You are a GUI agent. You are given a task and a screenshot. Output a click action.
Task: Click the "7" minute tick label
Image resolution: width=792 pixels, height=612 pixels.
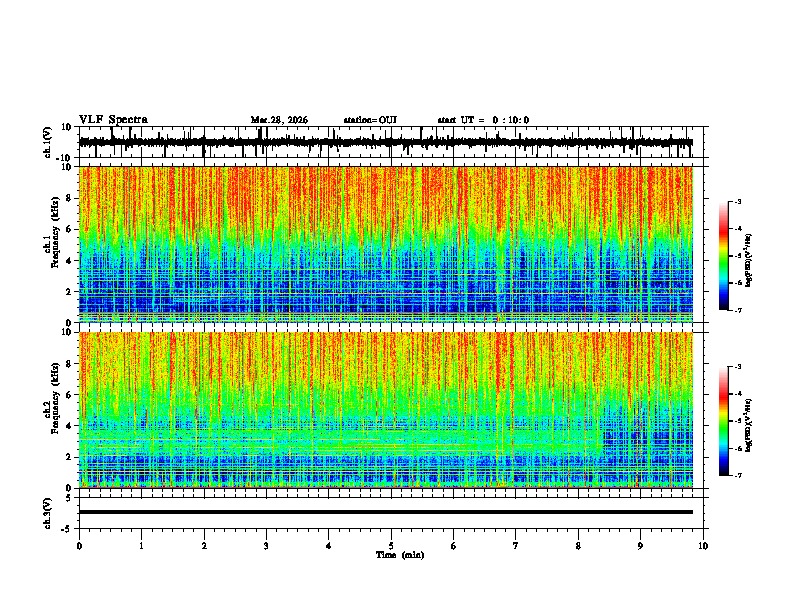point(516,546)
